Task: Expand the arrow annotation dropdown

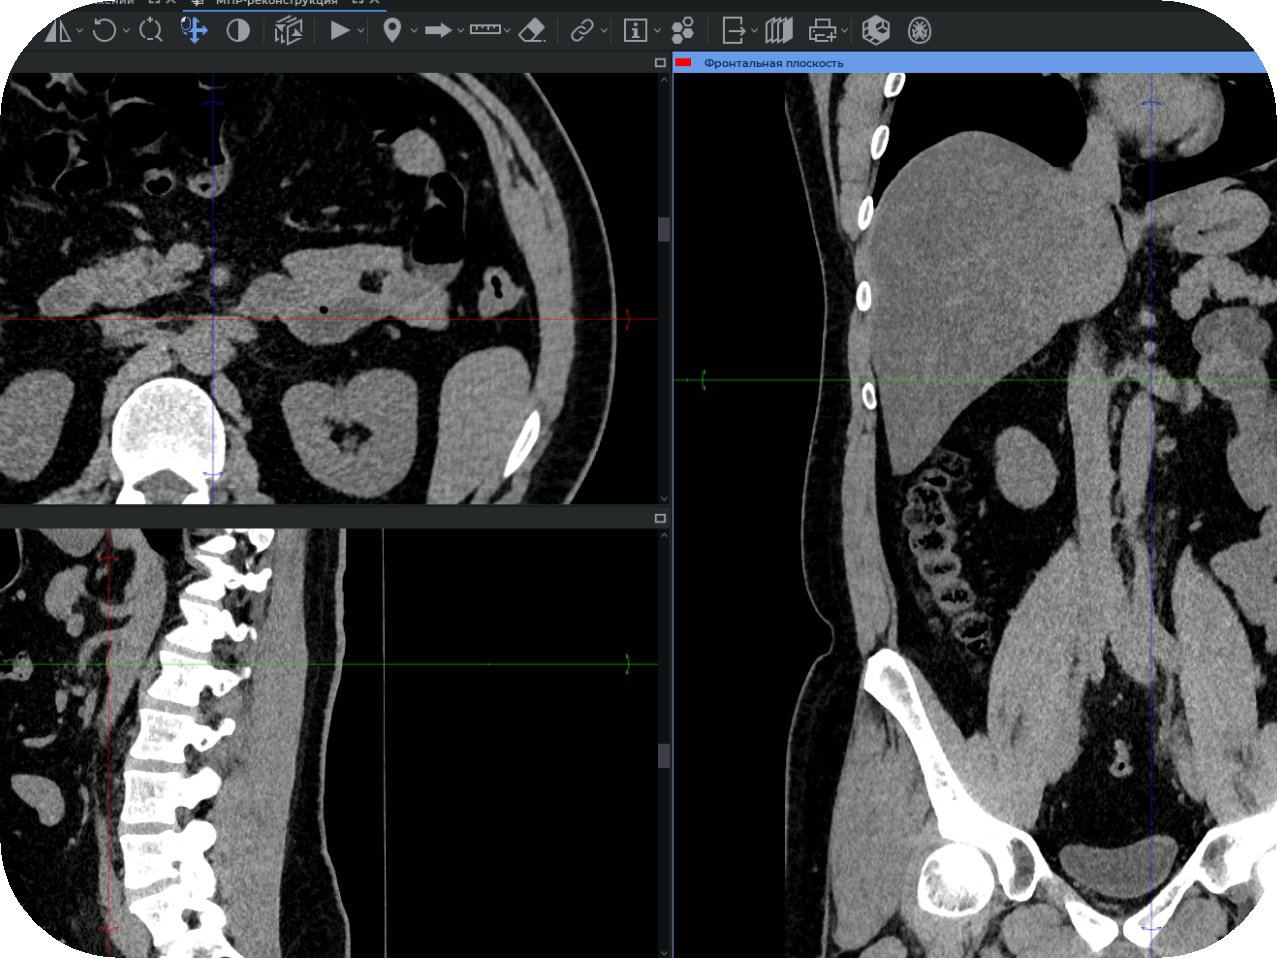Action: click(460, 31)
